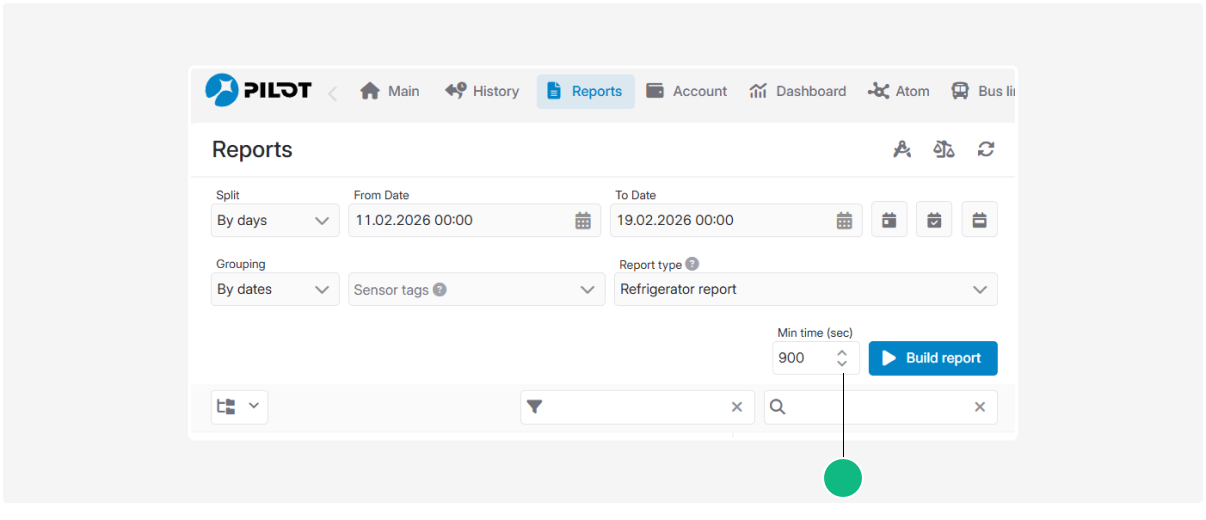Image resolution: width=1206 pixels, height=520 pixels.
Task: Open the From Date calendar picker
Action: (583, 221)
